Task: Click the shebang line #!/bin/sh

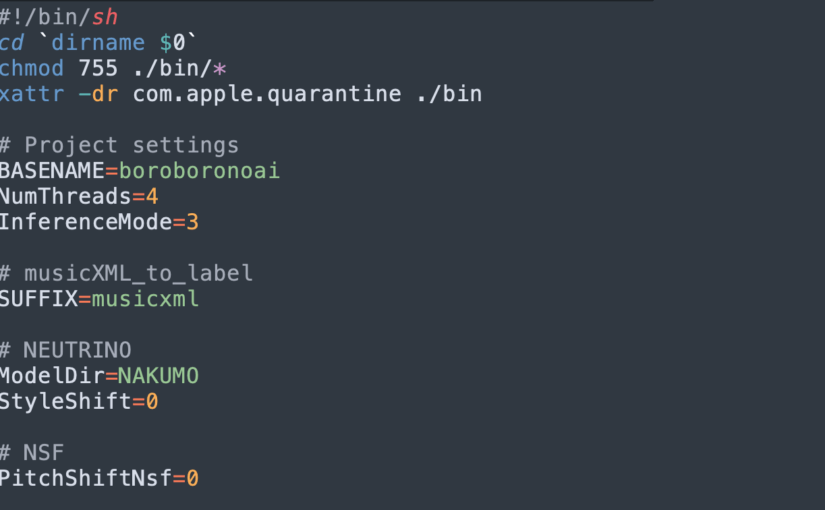Action: [x=58, y=17]
